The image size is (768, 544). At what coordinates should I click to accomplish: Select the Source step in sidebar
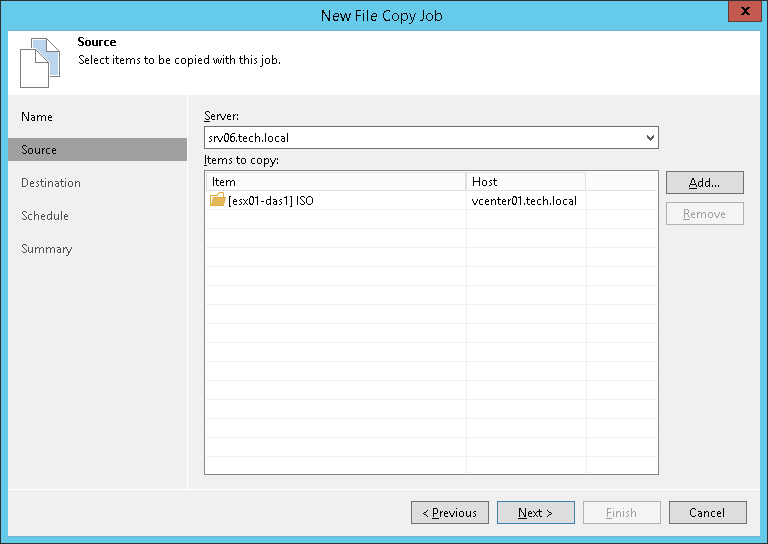point(39,150)
